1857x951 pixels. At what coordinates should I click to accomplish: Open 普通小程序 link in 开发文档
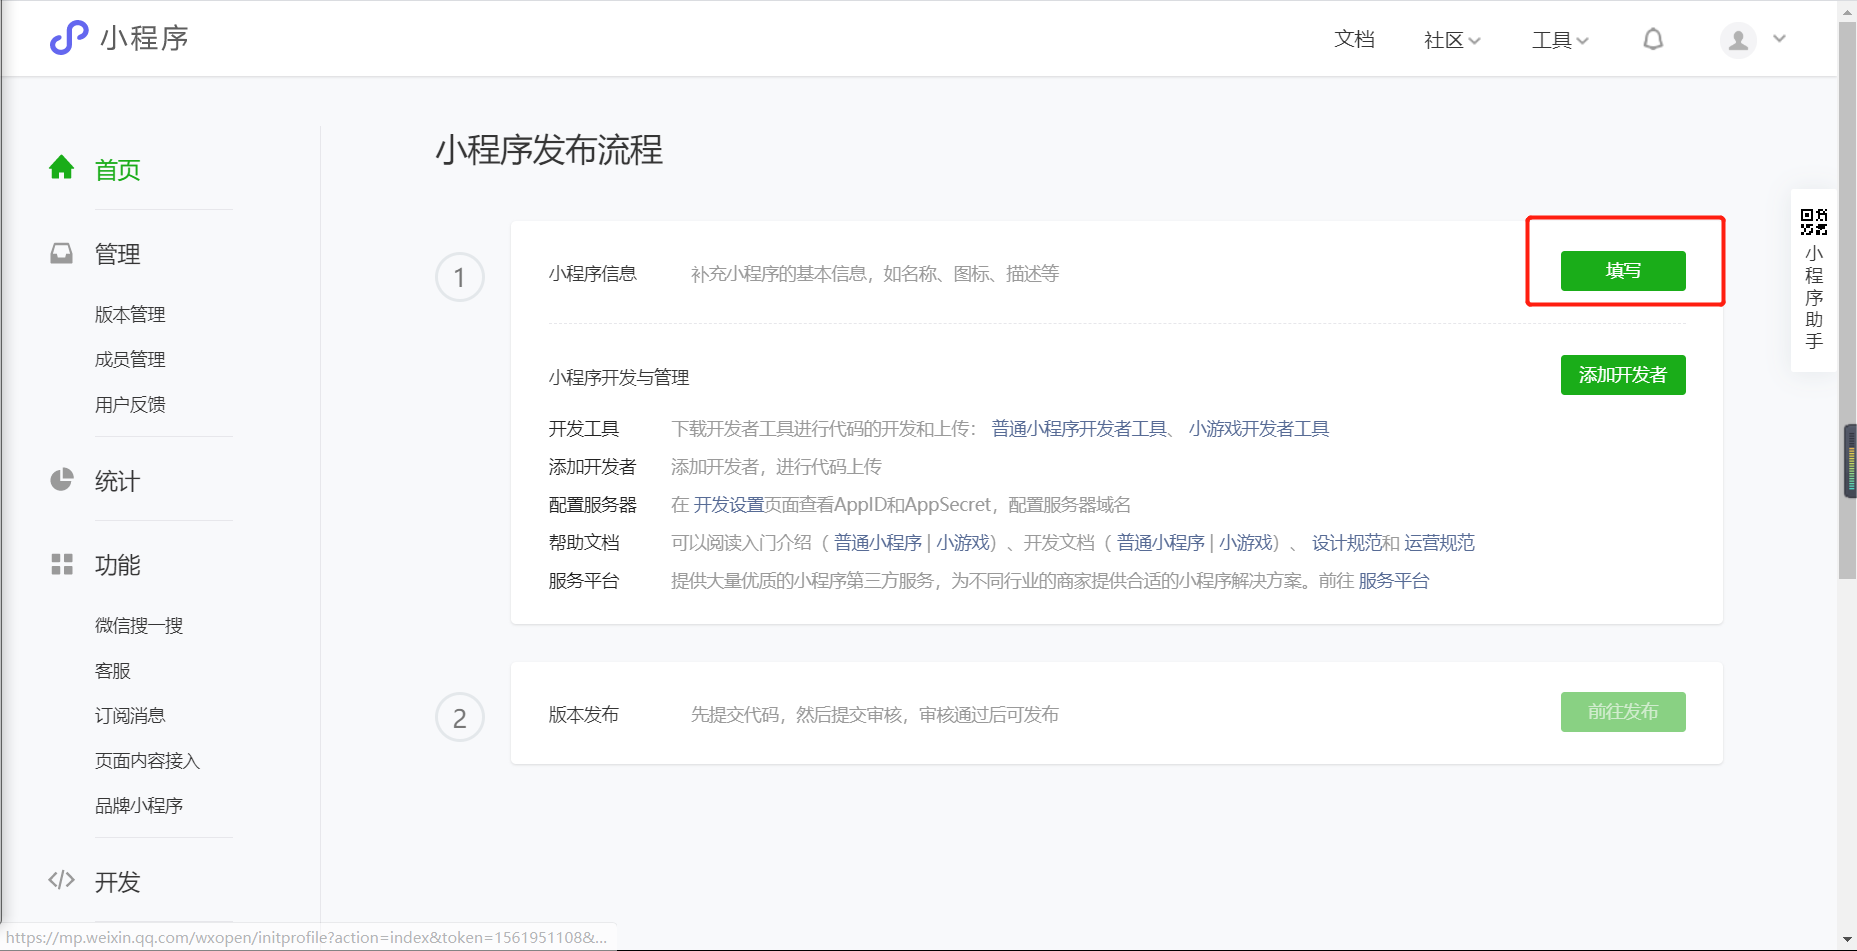[x=1161, y=543]
